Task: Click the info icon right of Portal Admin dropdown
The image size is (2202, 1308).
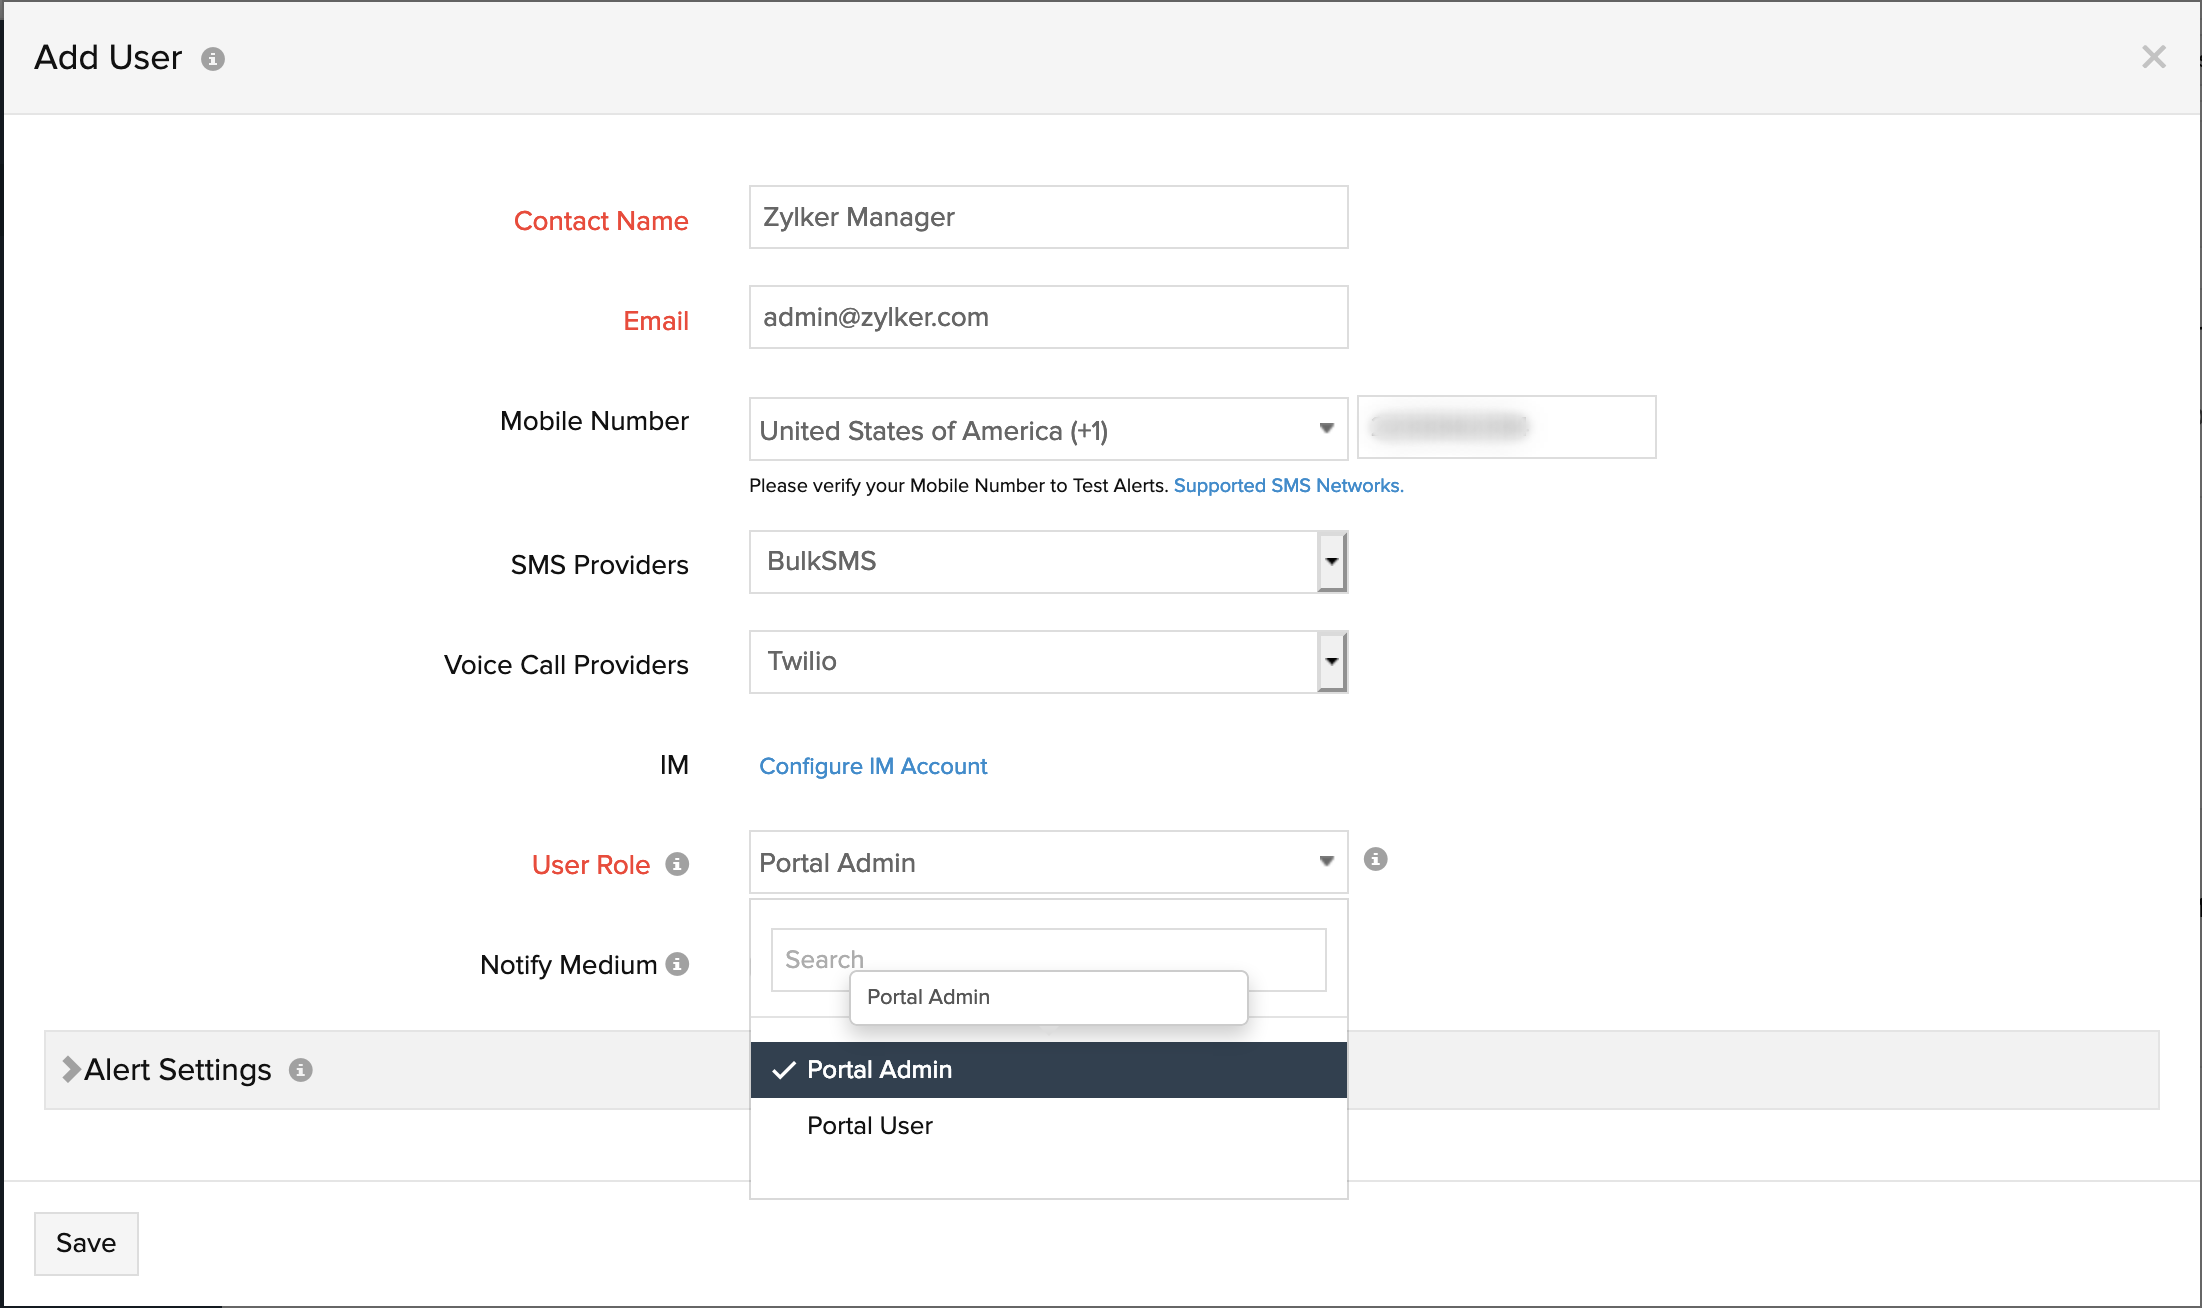Action: pos(1375,858)
